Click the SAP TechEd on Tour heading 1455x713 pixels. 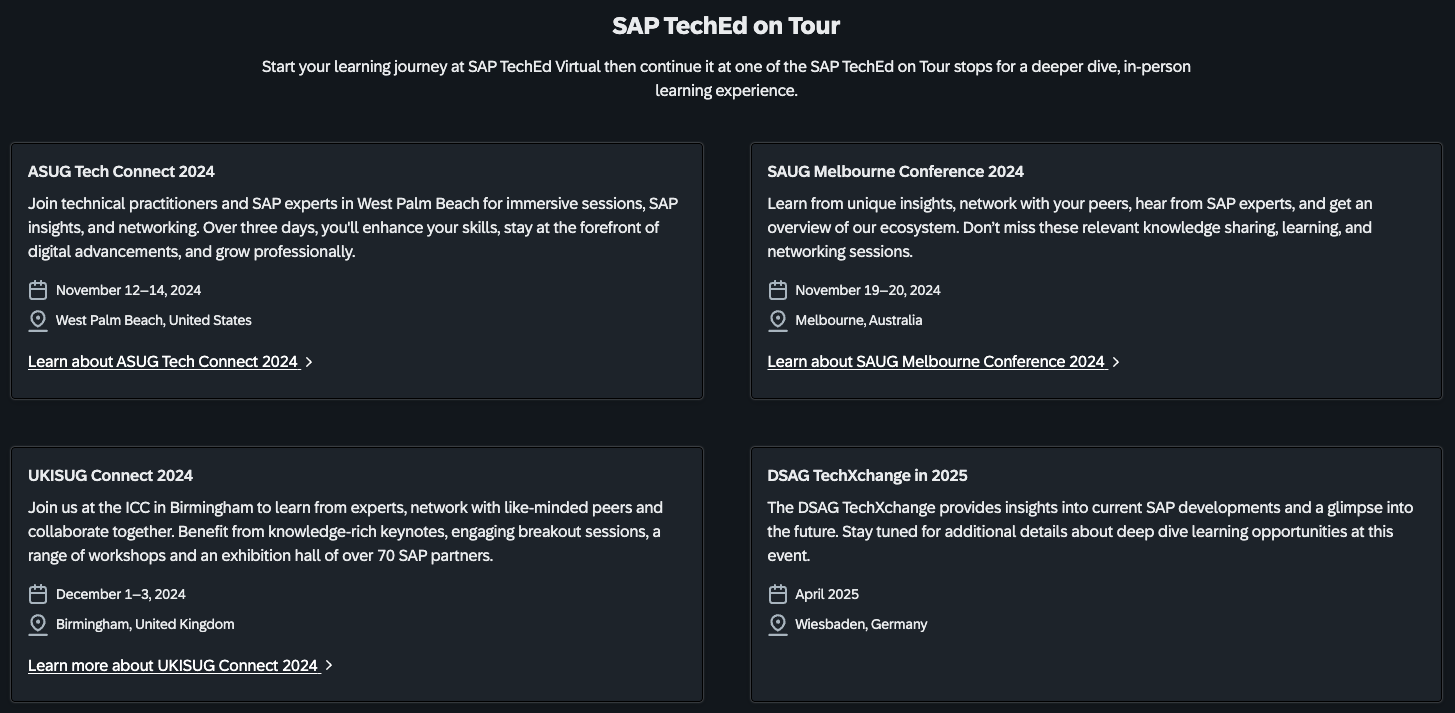[726, 25]
